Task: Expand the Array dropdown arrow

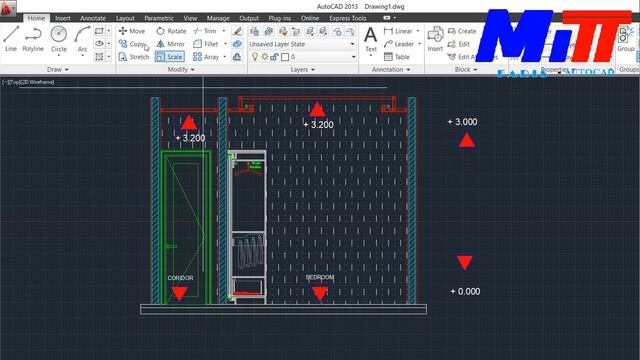Action: [224, 57]
